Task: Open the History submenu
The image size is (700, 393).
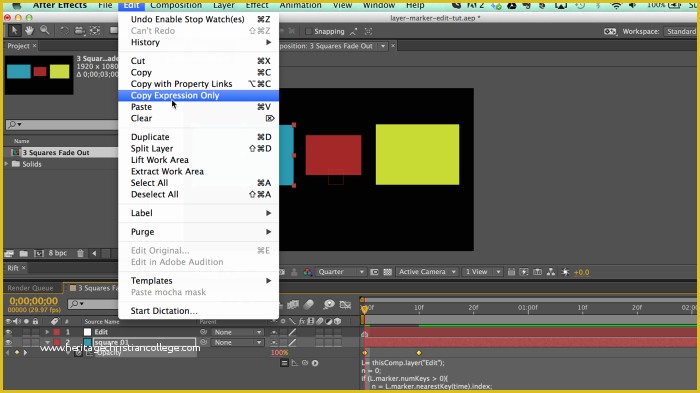Action: pos(198,42)
